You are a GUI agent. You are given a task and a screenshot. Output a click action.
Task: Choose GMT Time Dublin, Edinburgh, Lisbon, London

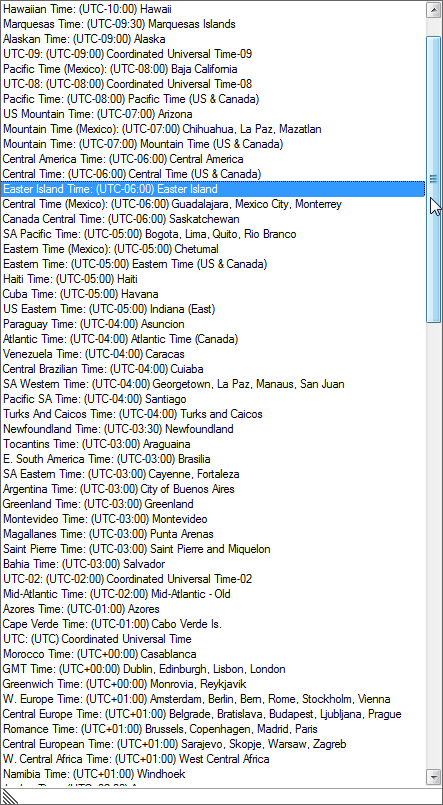(x=213, y=669)
